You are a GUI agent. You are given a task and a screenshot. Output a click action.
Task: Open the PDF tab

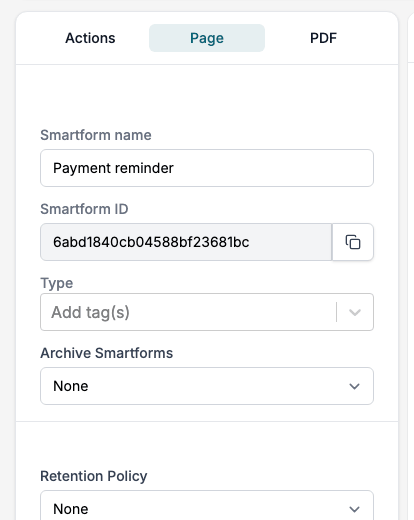tap(323, 38)
